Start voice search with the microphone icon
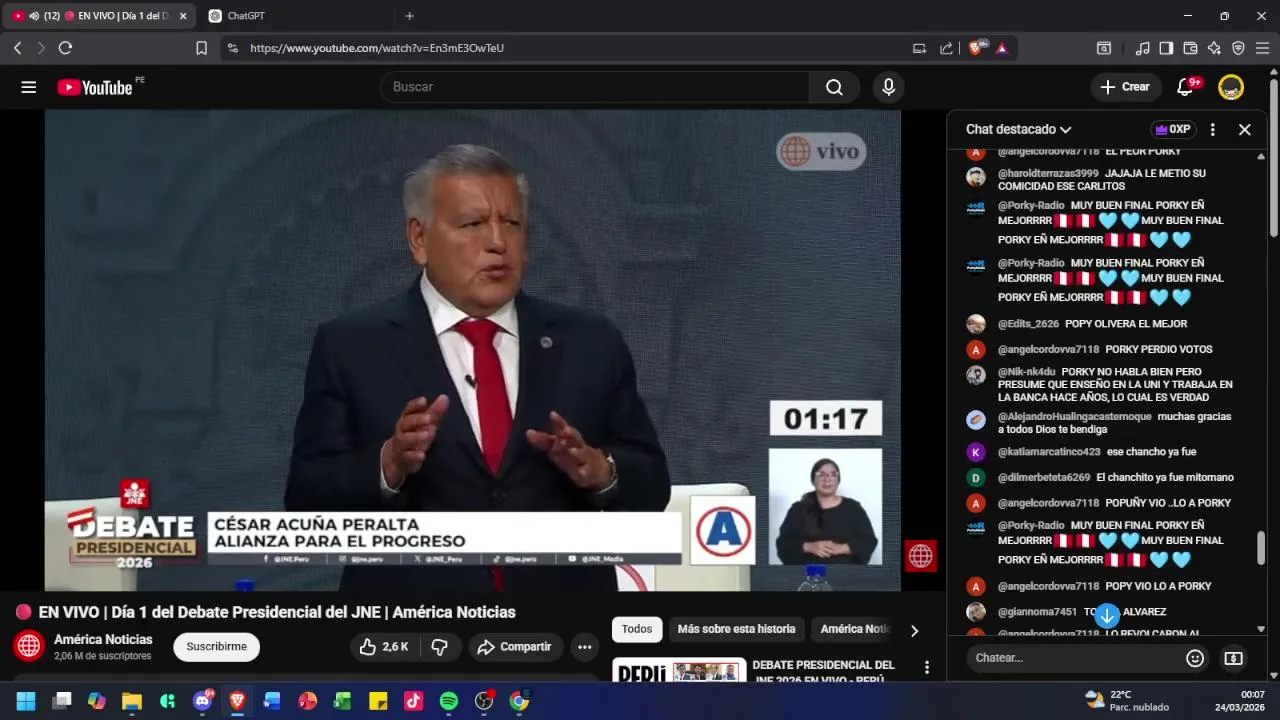Image resolution: width=1280 pixels, height=720 pixels. pyautogui.click(x=888, y=87)
